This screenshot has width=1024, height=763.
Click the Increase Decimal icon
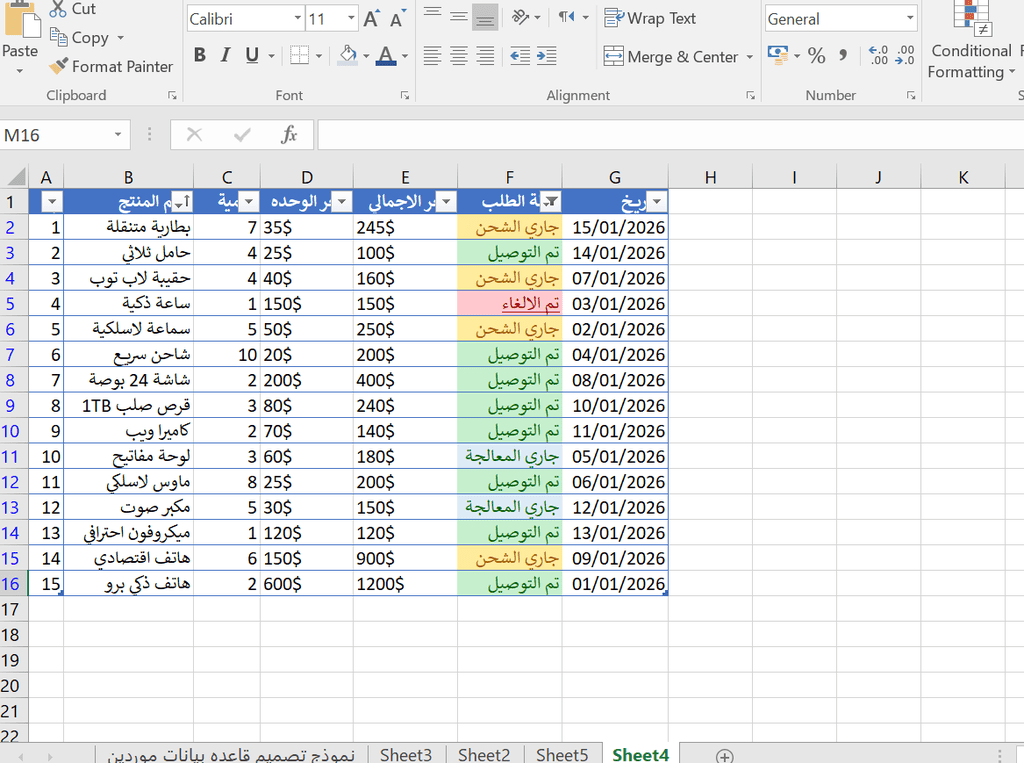879,56
